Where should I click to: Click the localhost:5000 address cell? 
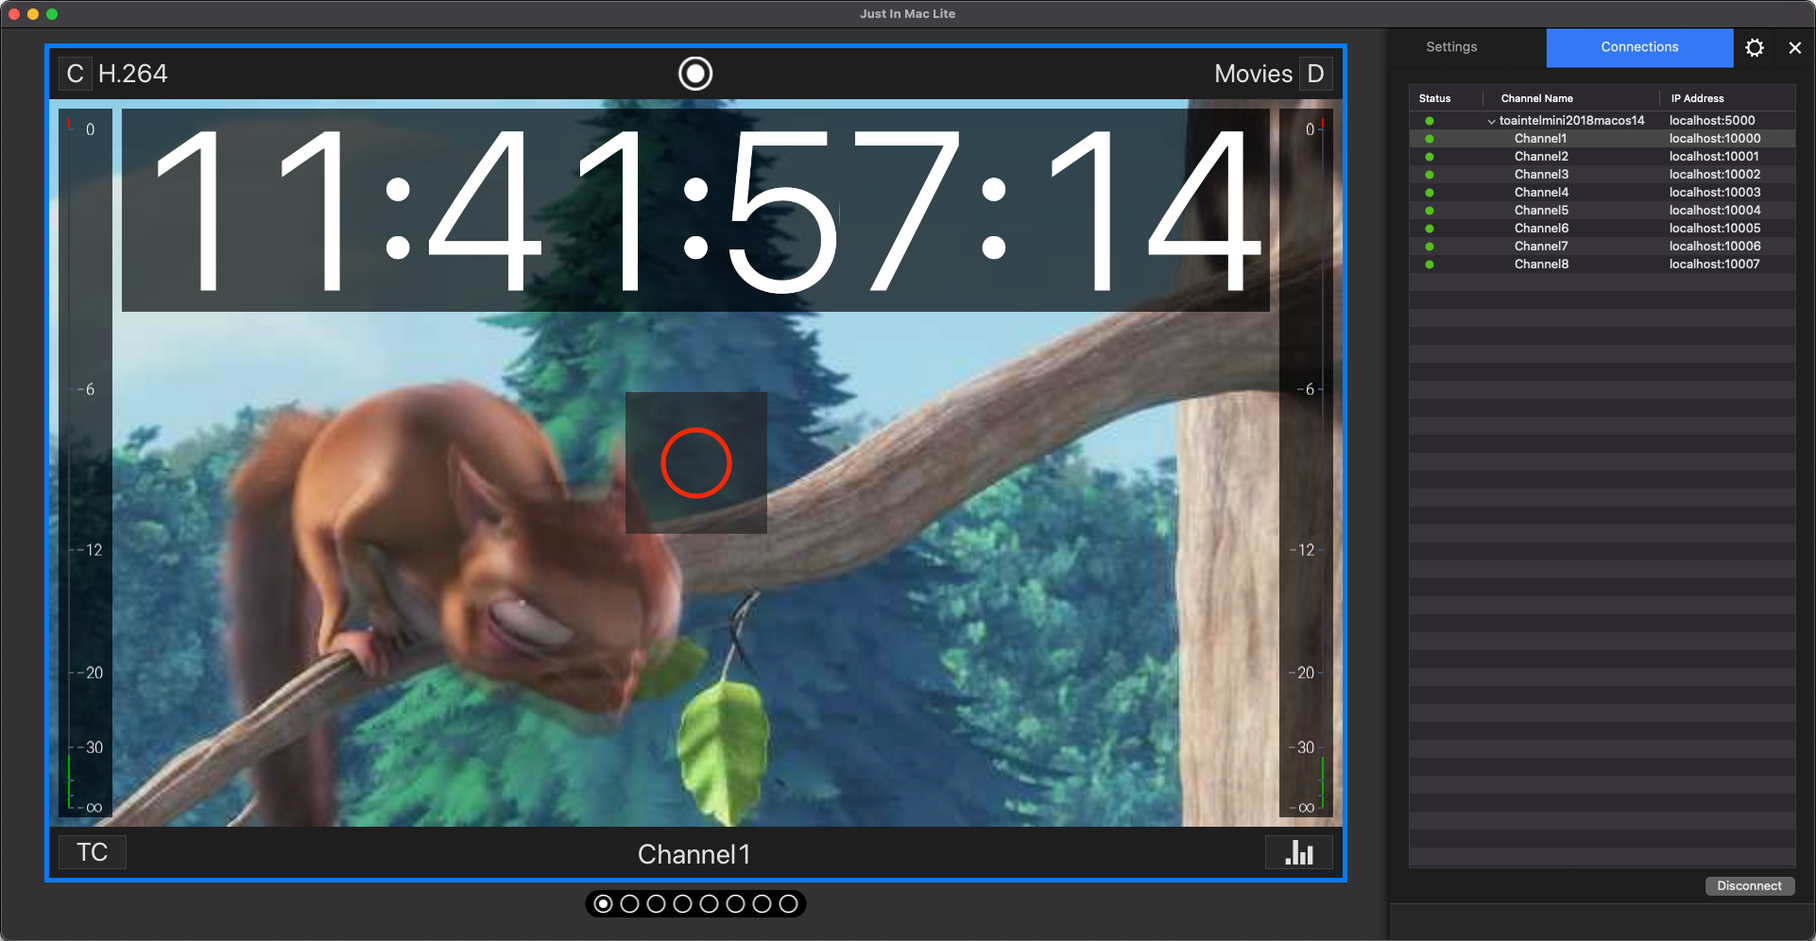coord(1712,121)
